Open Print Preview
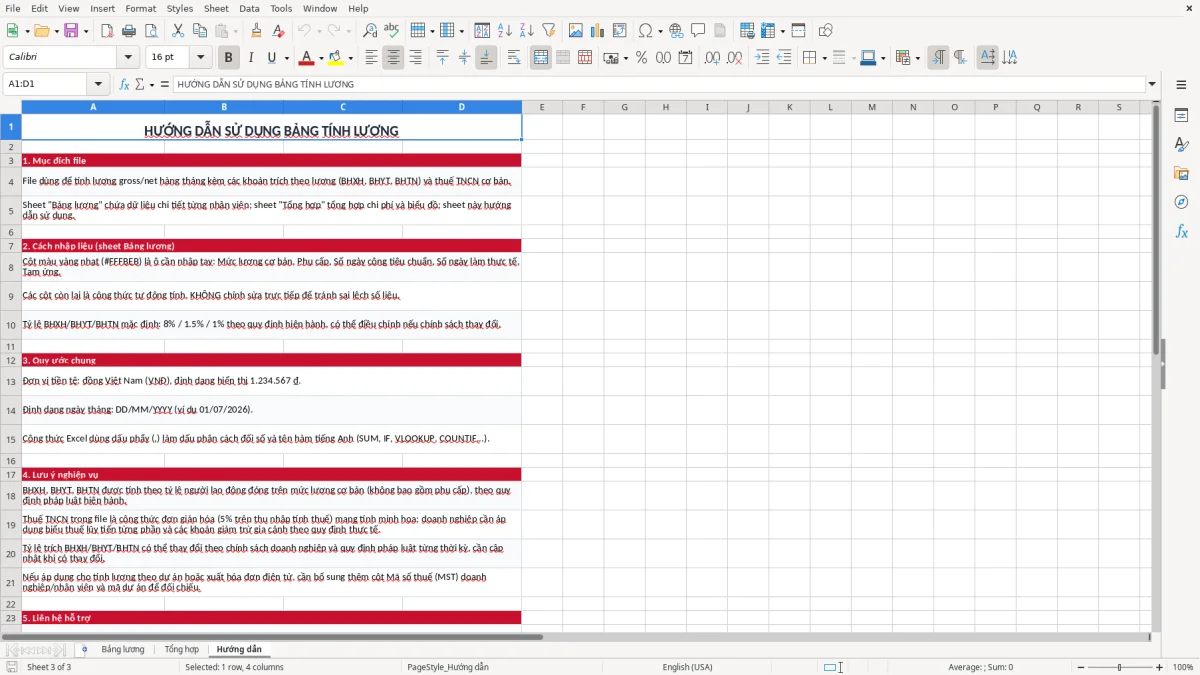 (x=151, y=31)
